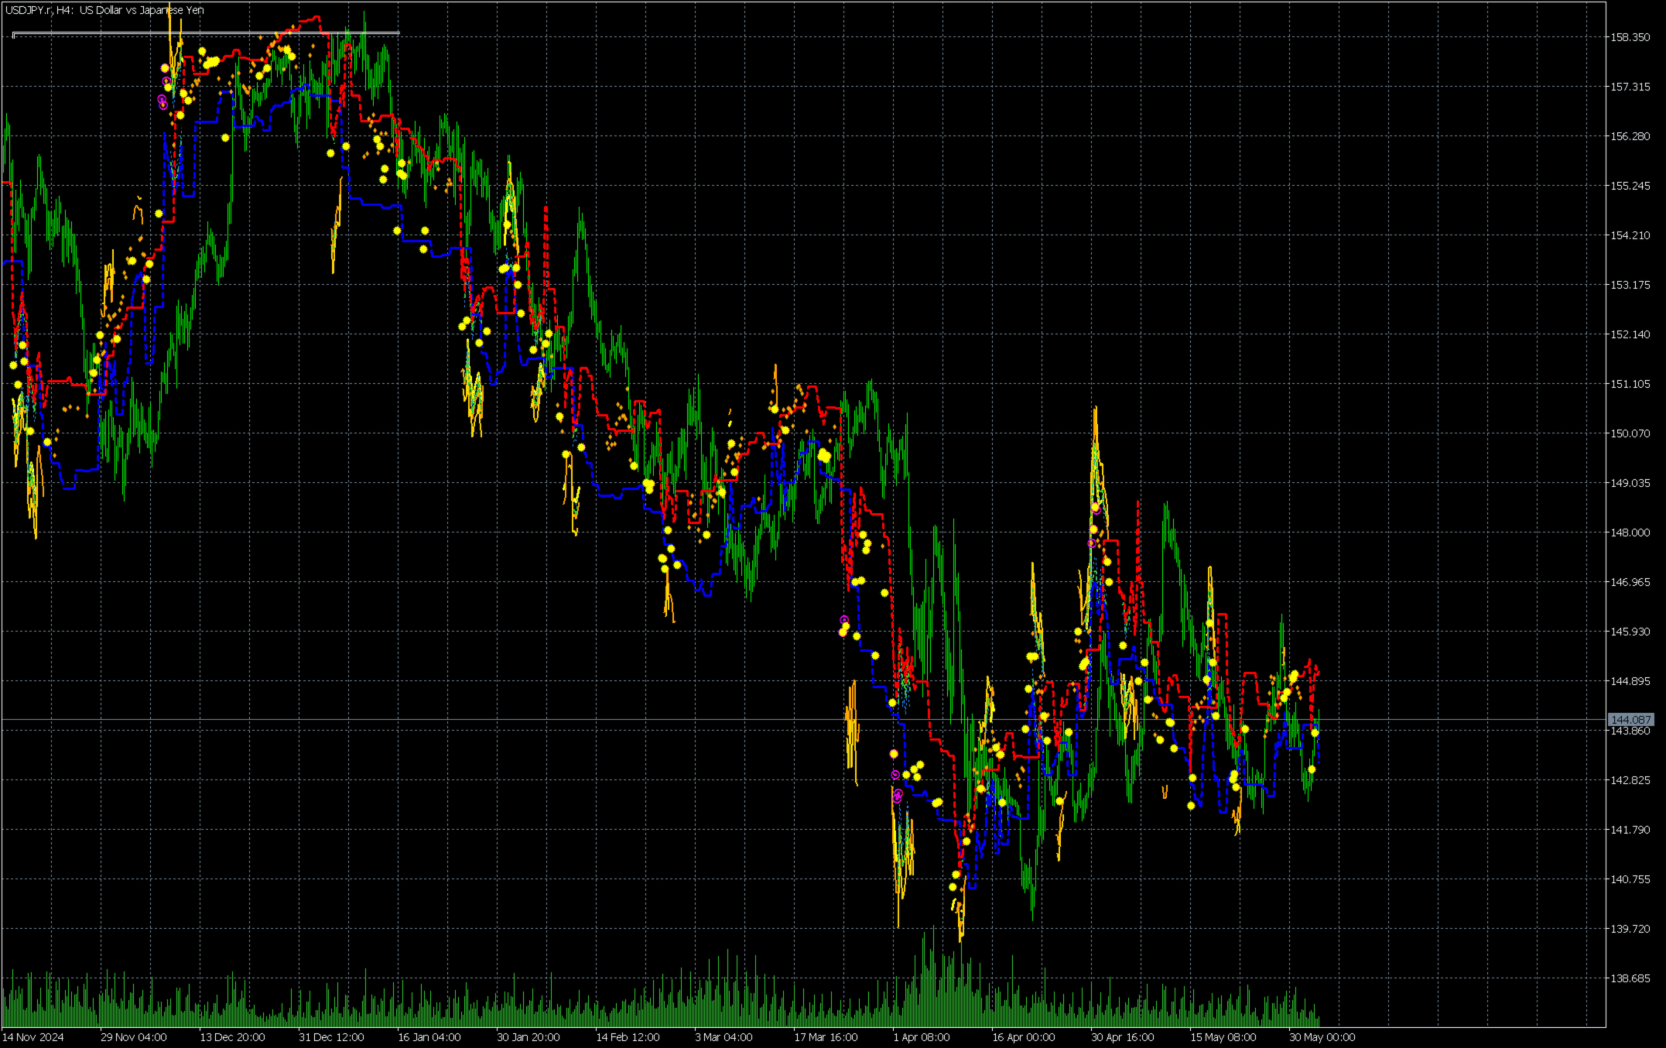Screen dimensions: 1666x1048
Task: Click the 15 May 08:00 time label
Action: click(1223, 1037)
